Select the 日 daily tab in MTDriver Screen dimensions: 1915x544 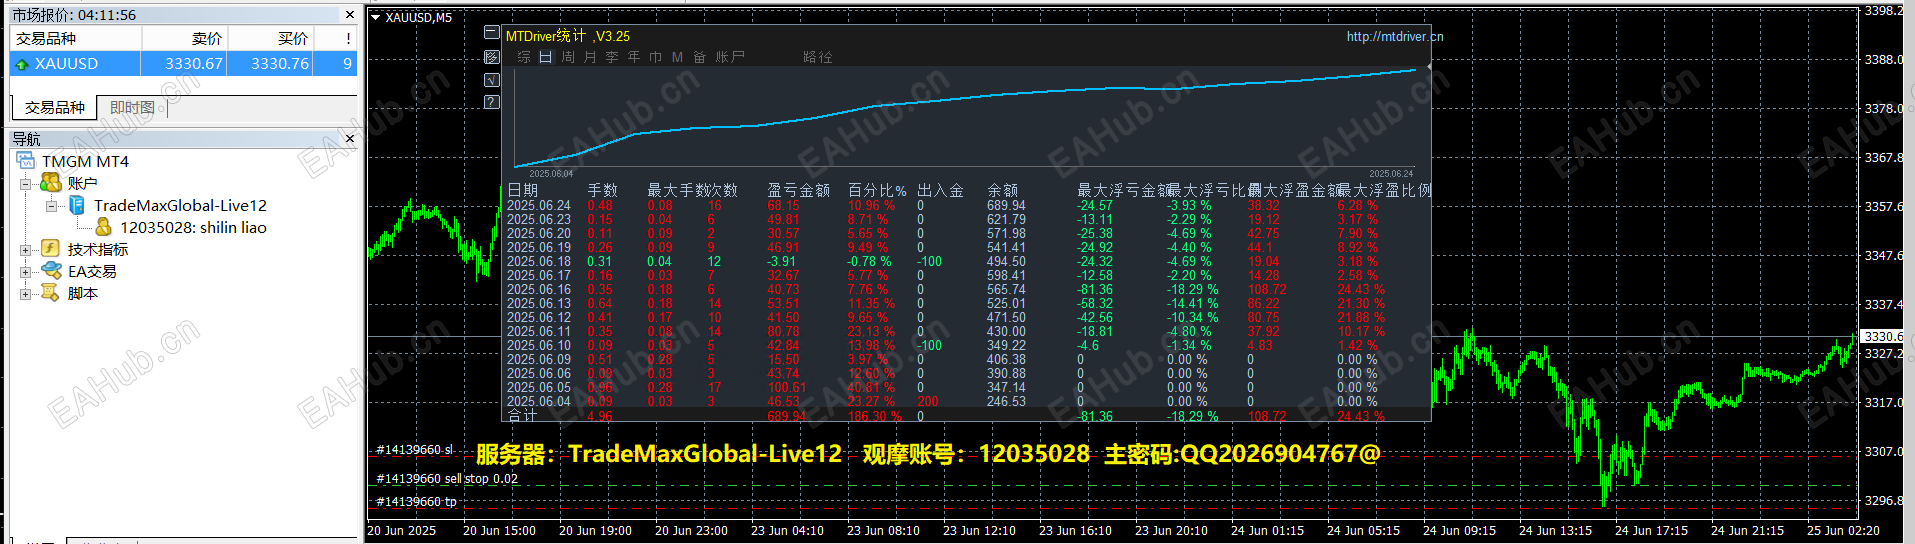pyautogui.click(x=546, y=57)
